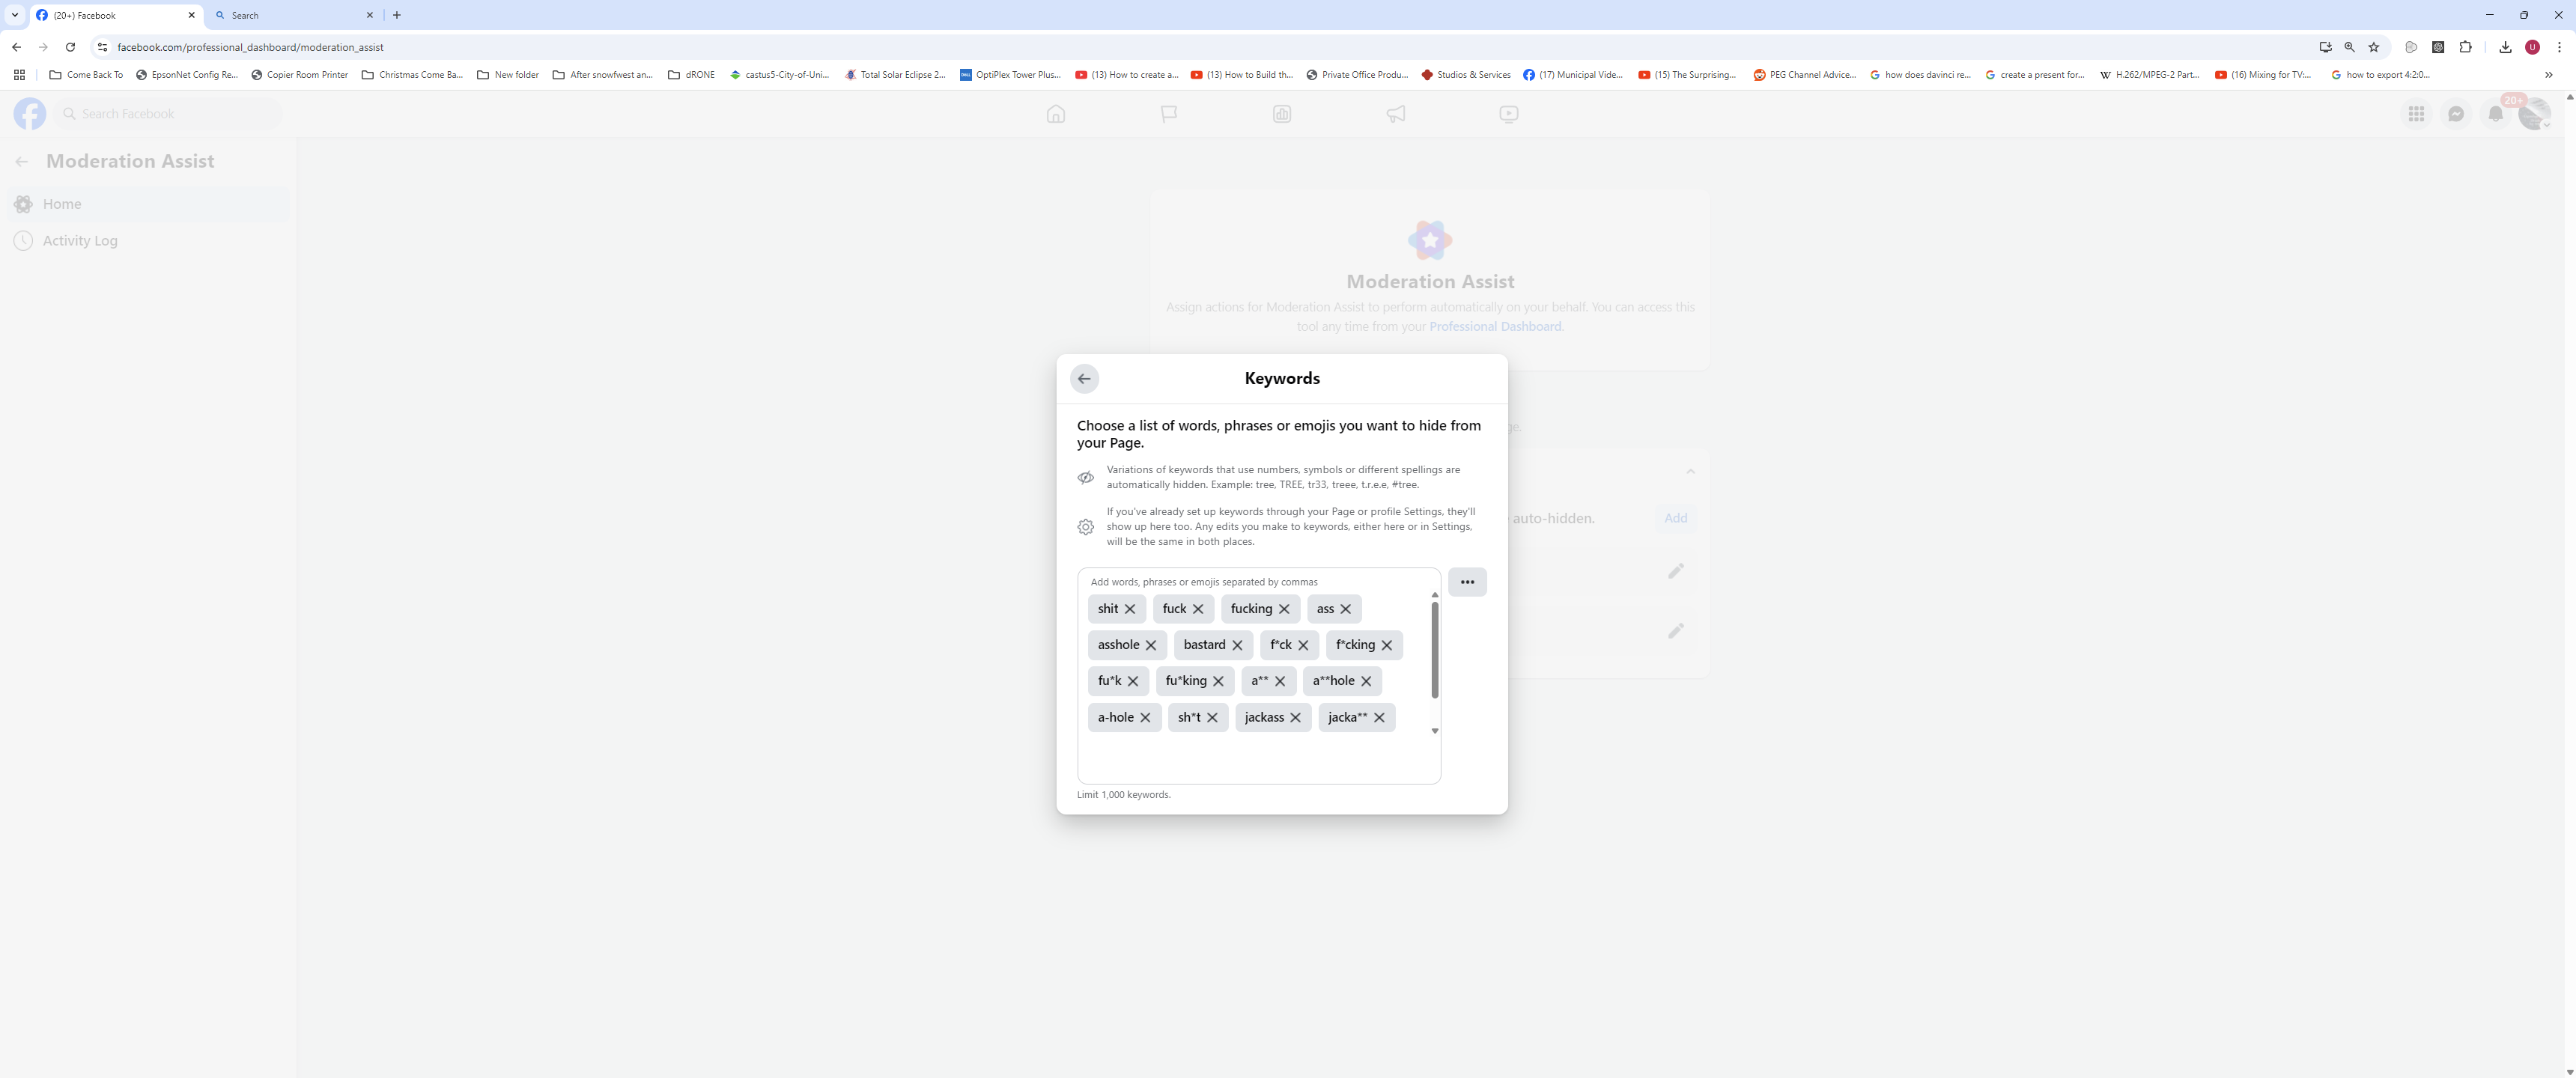Open the insights dashboard icon
This screenshot has height=1078, width=2576.
1282,114
